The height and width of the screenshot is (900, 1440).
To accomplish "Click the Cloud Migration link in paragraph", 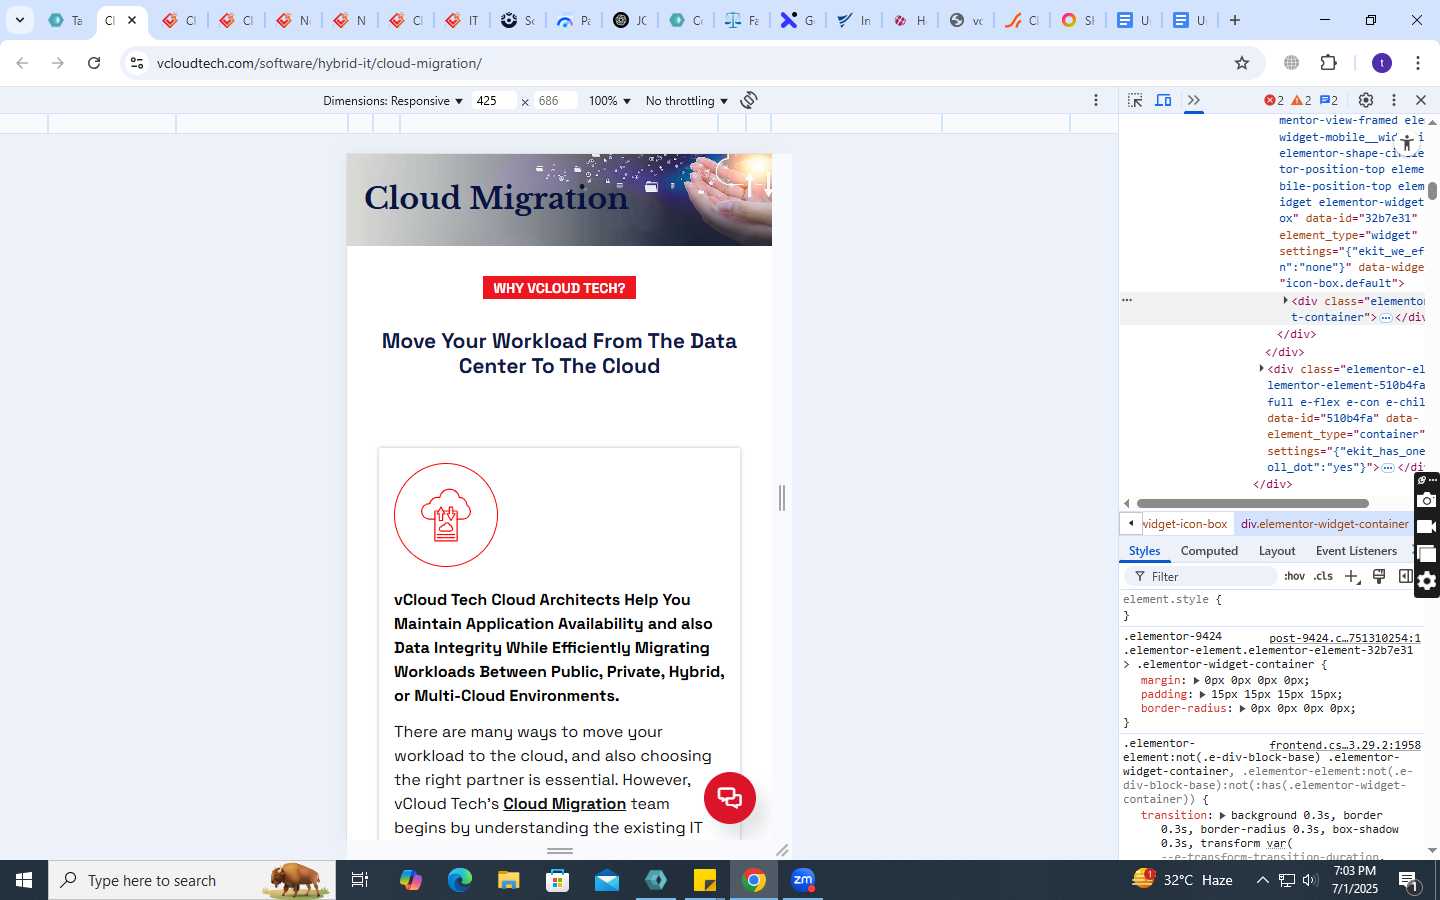I will (564, 804).
